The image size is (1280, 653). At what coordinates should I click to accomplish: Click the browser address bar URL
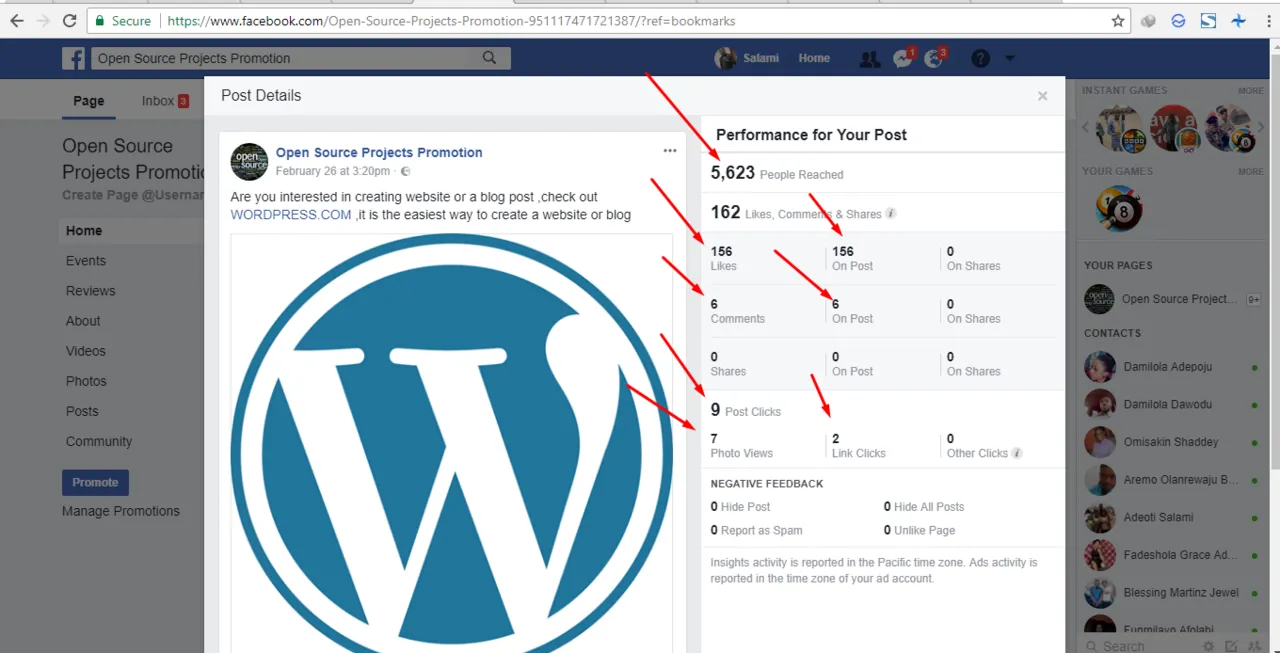coord(452,20)
